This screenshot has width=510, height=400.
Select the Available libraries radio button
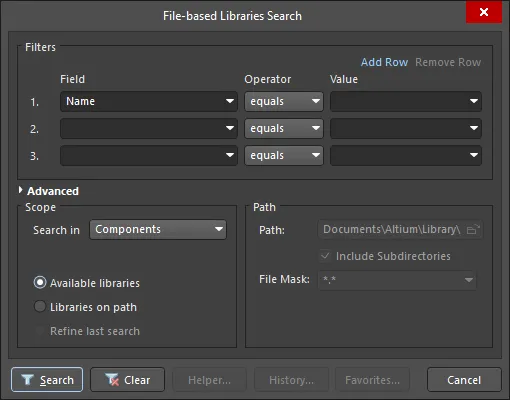(40, 283)
